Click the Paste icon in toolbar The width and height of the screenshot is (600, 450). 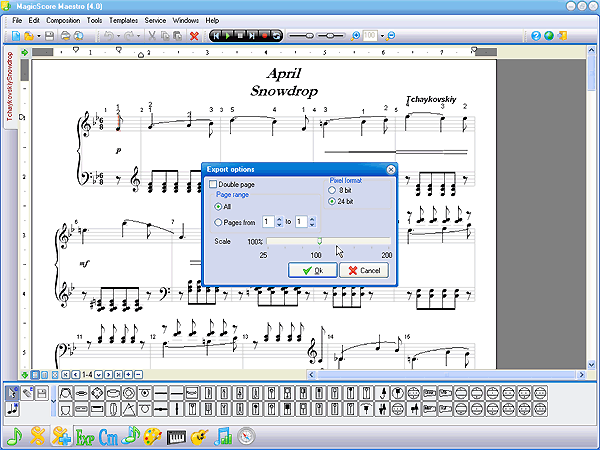(177, 36)
